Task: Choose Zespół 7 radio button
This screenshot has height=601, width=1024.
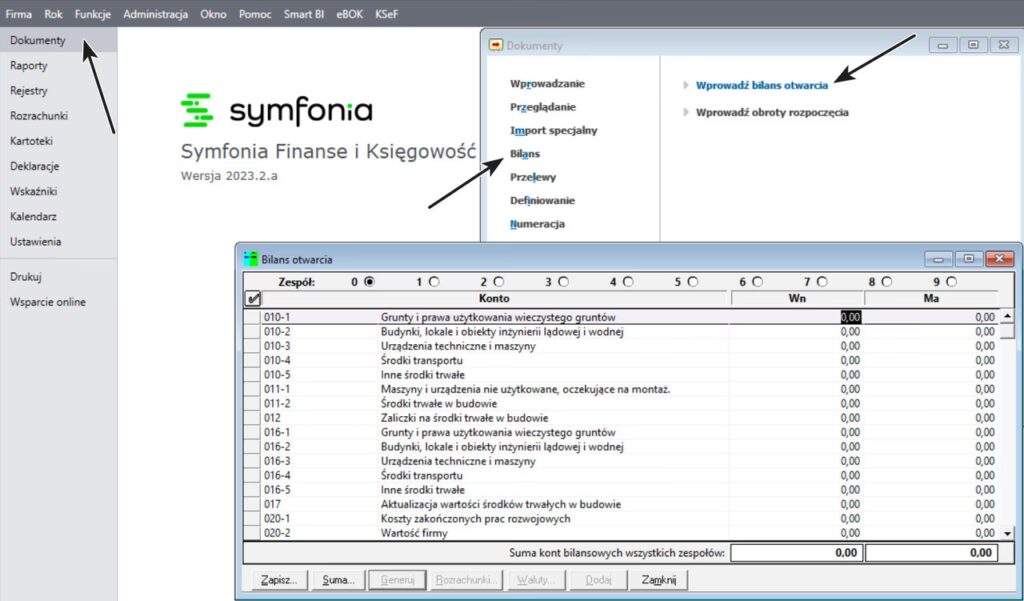Action: click(x=822, y=282)
